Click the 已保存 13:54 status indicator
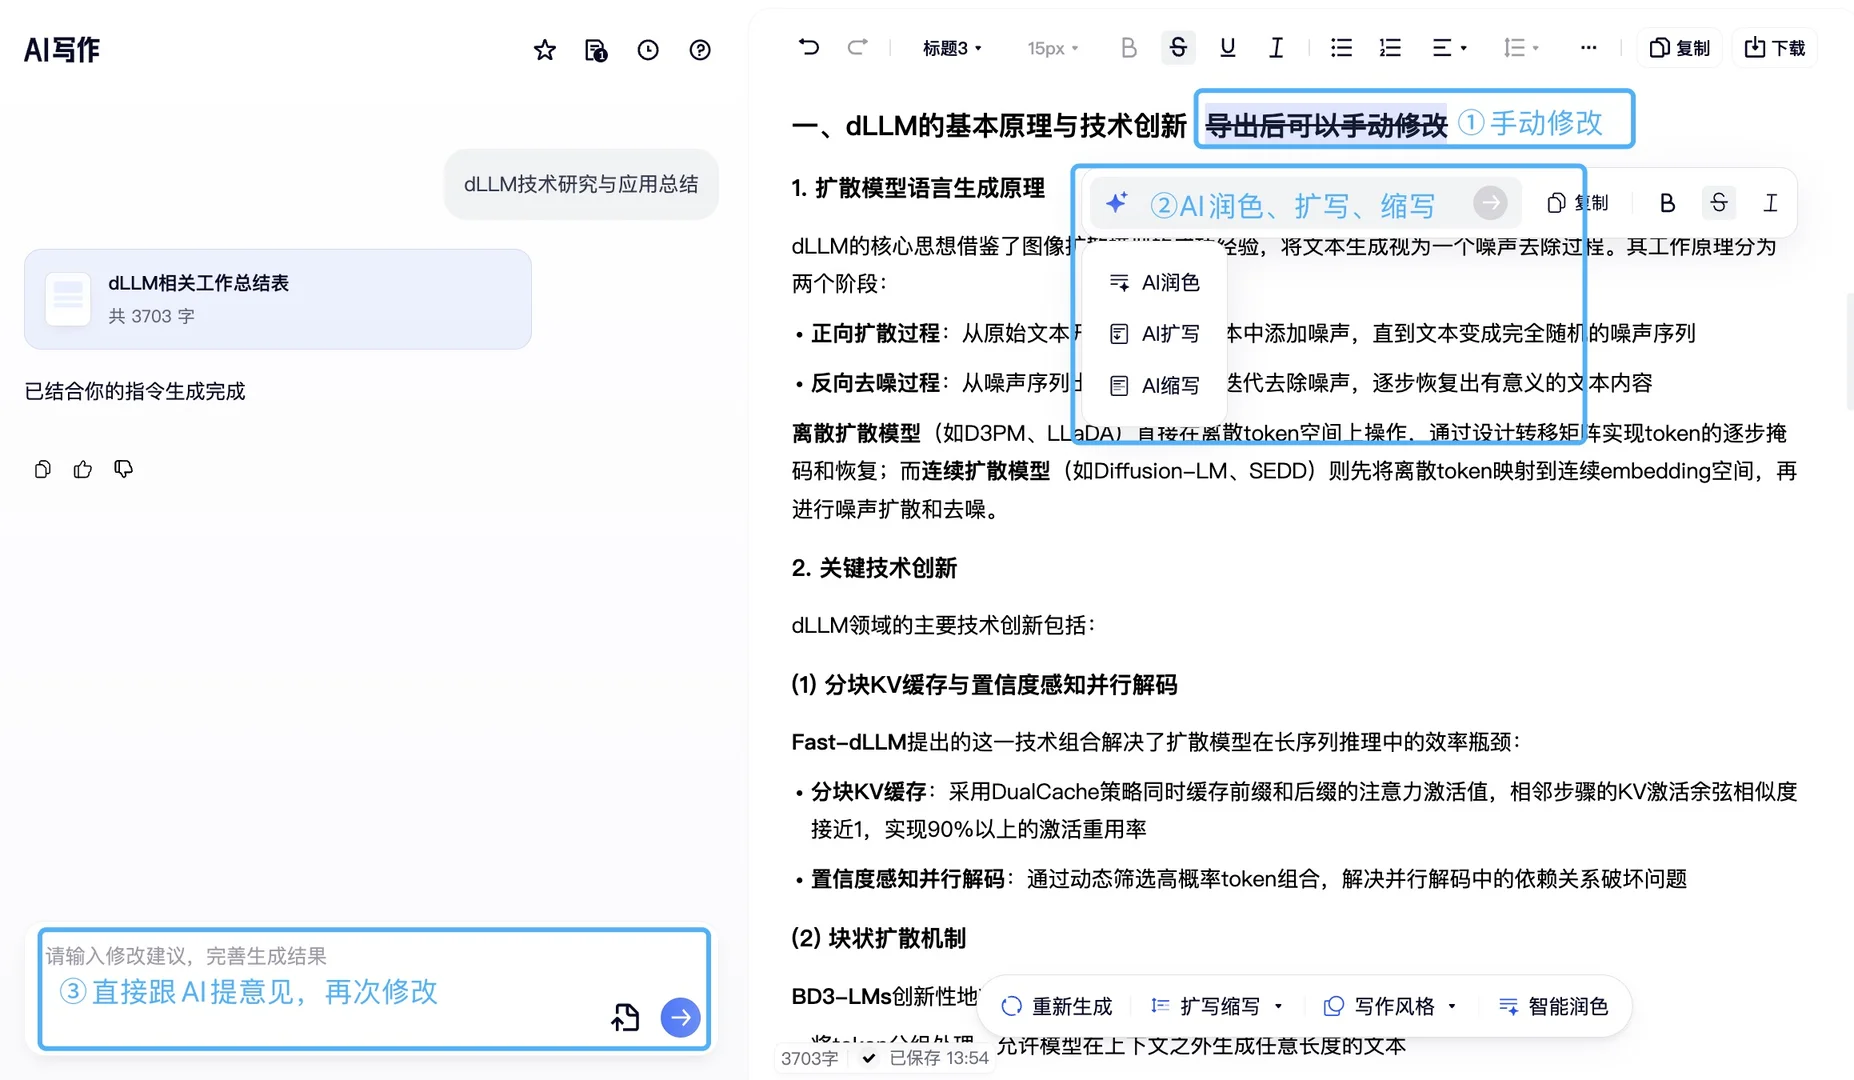This screenshot has height=1080, width=1854. click(925, 1058)
